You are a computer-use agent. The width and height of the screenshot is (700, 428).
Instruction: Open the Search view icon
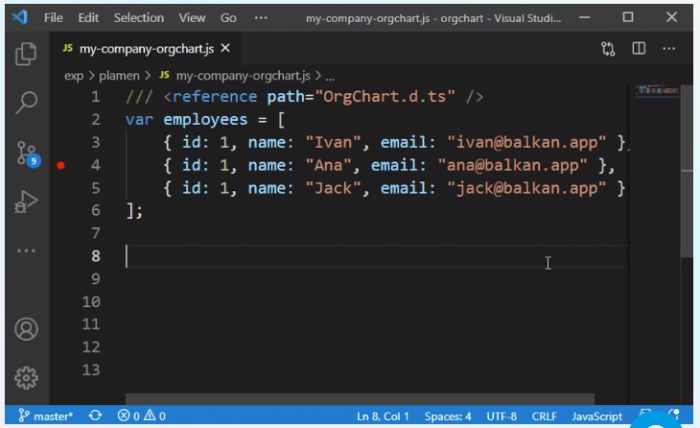tap(26, 101)
